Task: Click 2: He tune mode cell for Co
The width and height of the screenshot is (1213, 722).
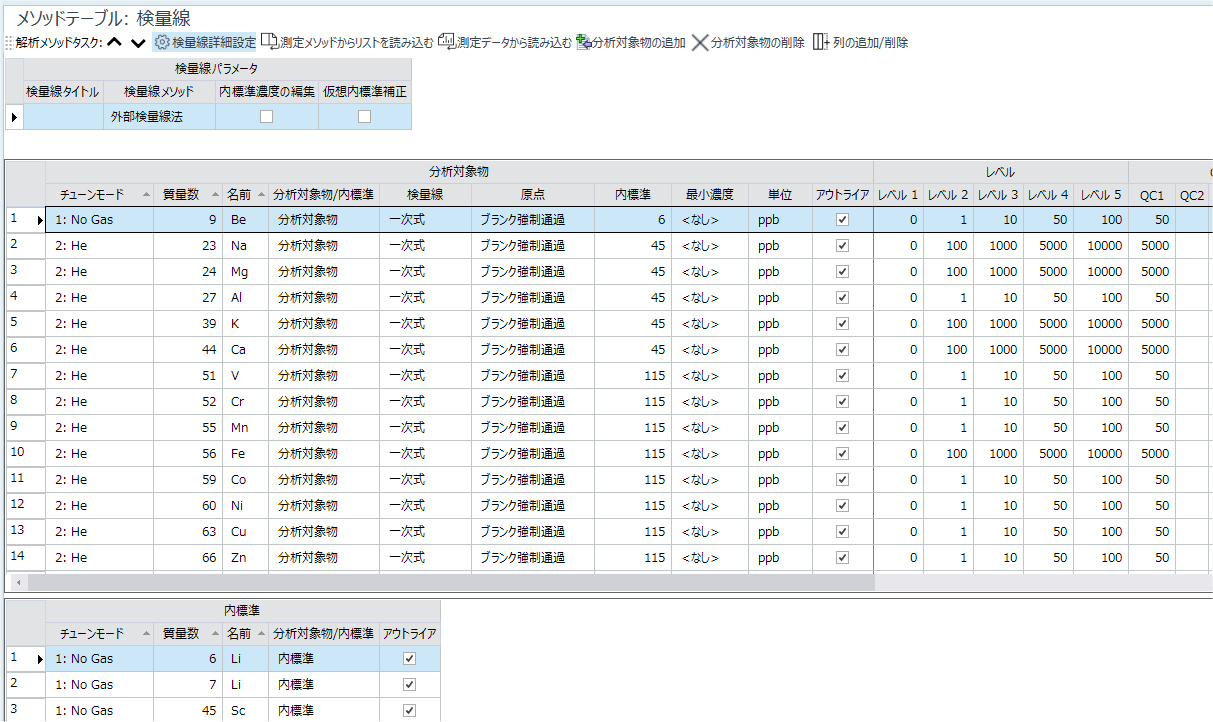Action: [x=100, y=480]
